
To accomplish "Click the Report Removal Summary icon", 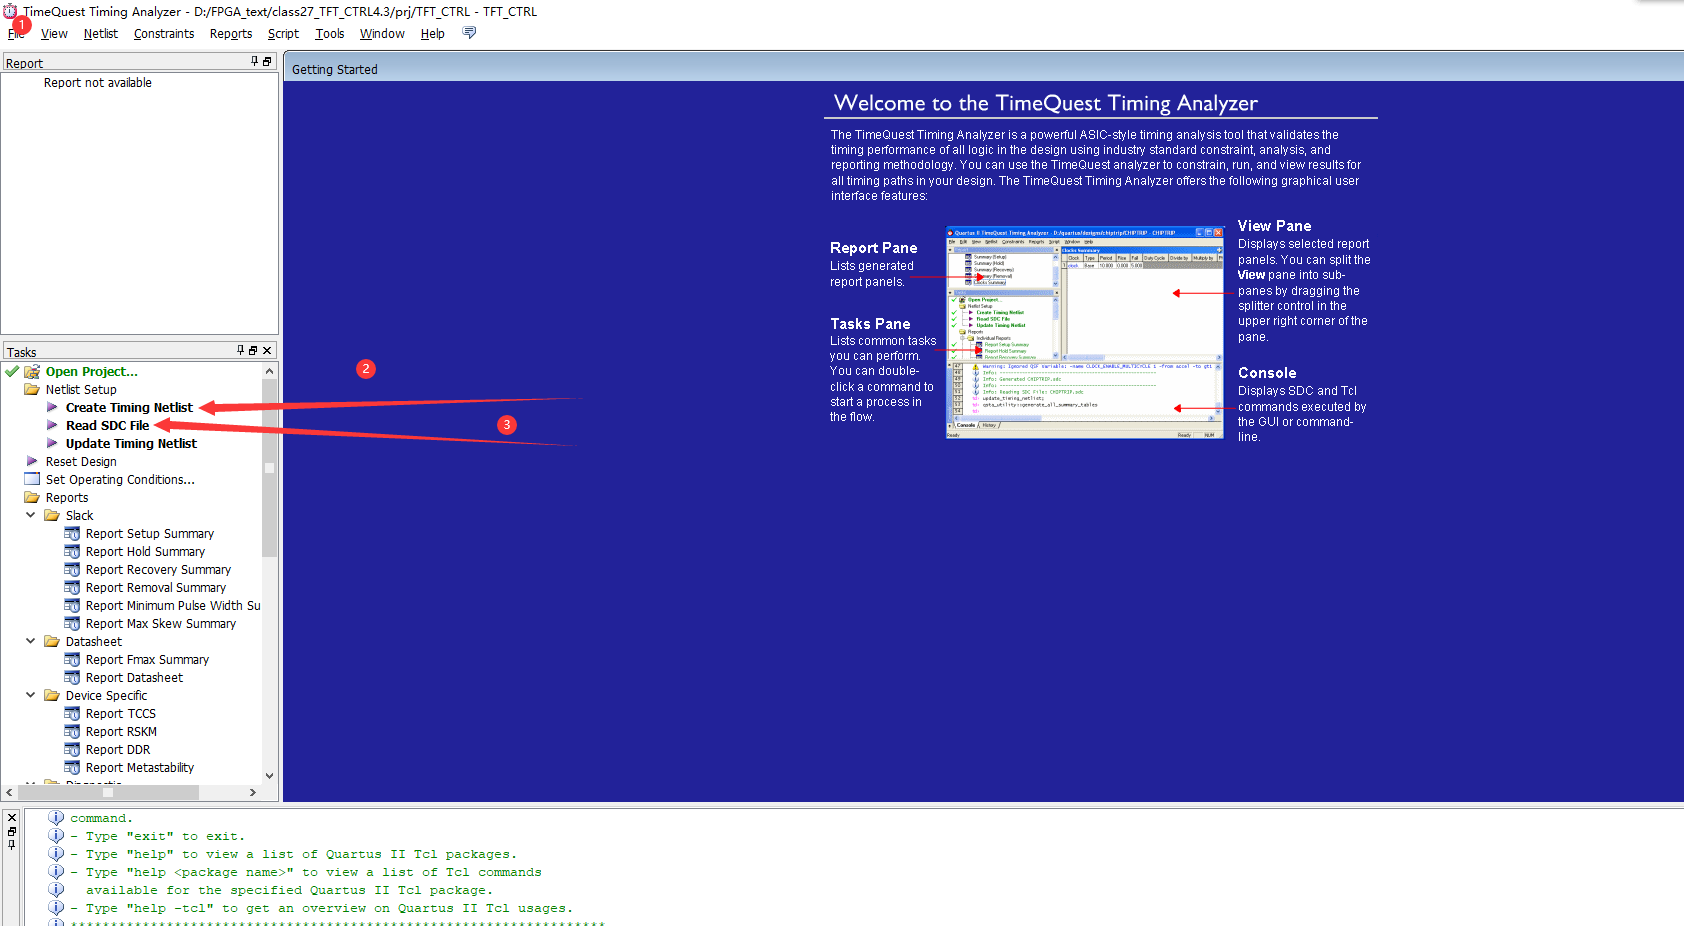I will pyautogui.click(x=72, y=588).
